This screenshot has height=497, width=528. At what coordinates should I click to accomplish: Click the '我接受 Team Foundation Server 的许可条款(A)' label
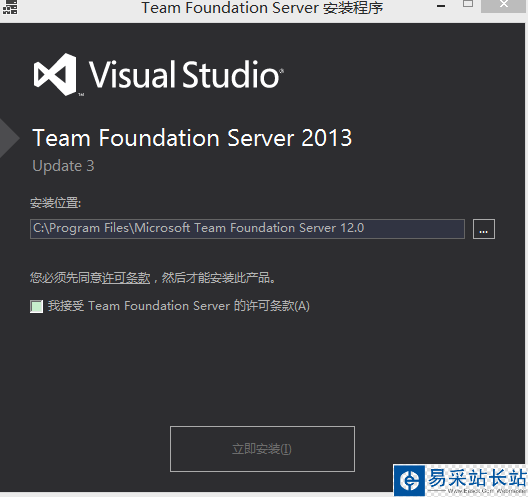pos(179,306)
